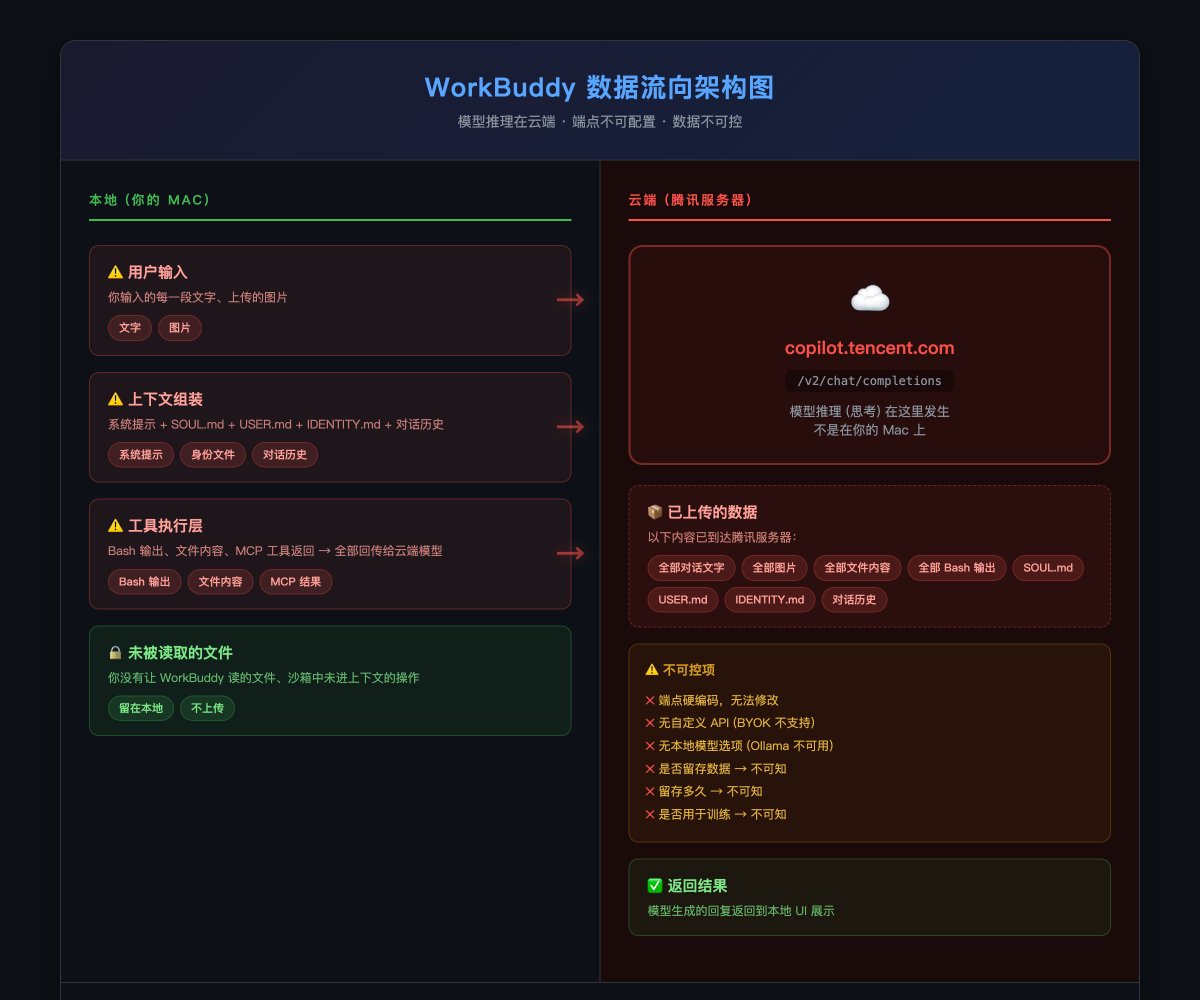Click text 端点硬编码，无法修改
Image resolution: width=1200 pixels, height=1000 pixels.
(718, 700)
